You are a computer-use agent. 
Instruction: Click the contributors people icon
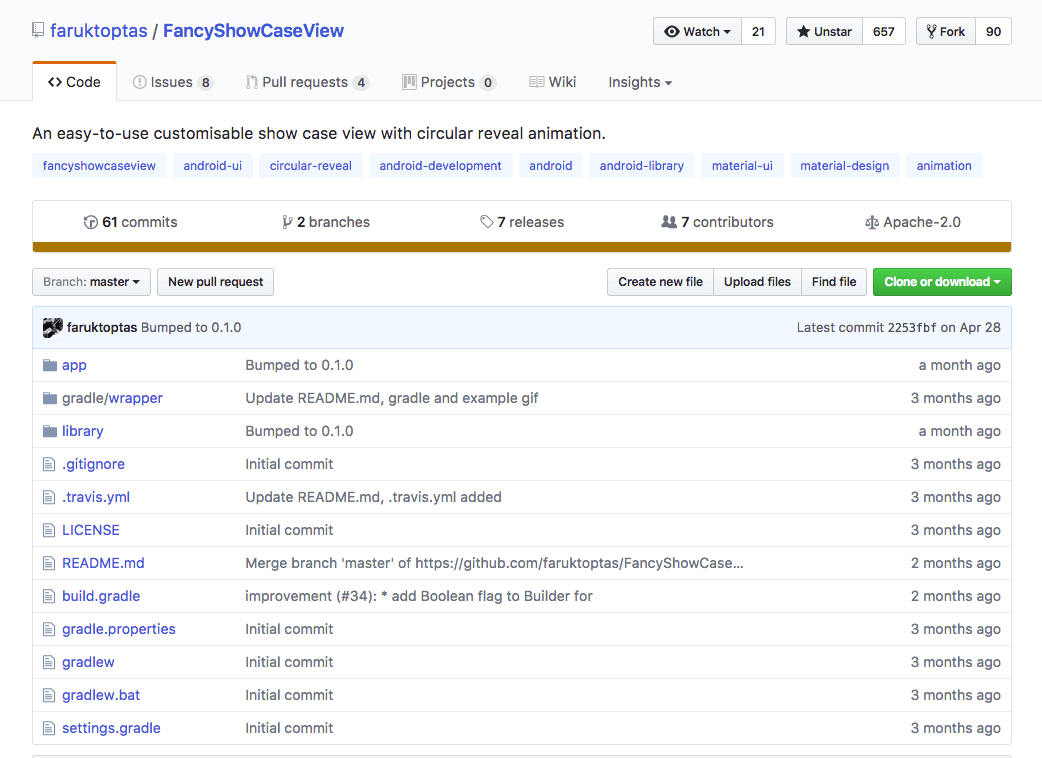669,222
